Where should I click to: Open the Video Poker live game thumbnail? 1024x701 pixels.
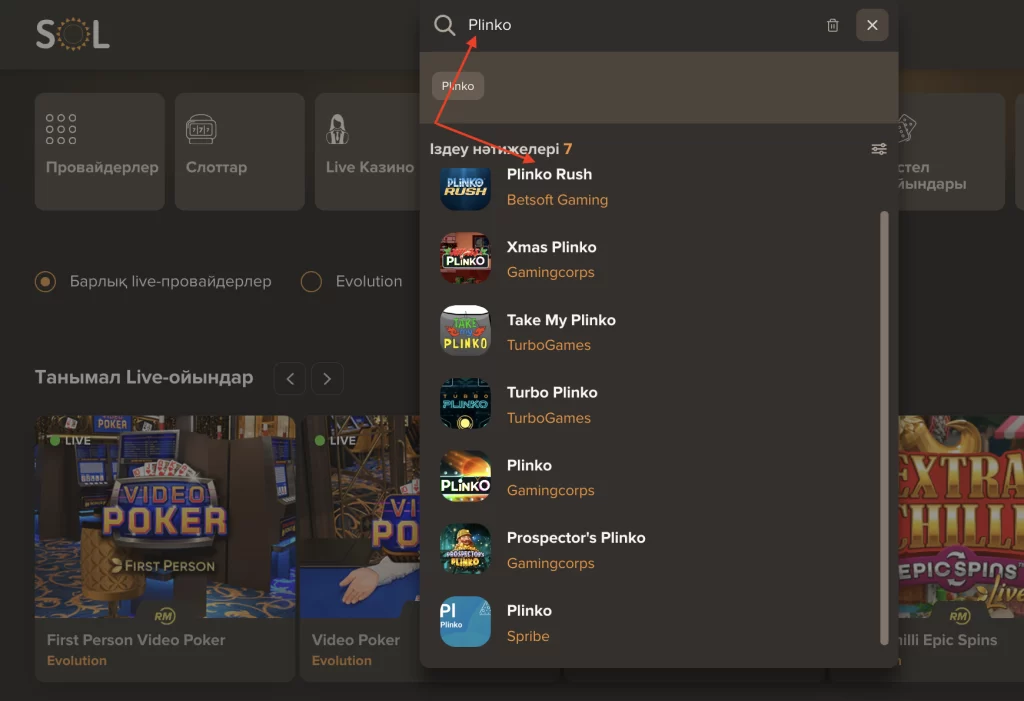pyautogui.click(x=360, y=517)
